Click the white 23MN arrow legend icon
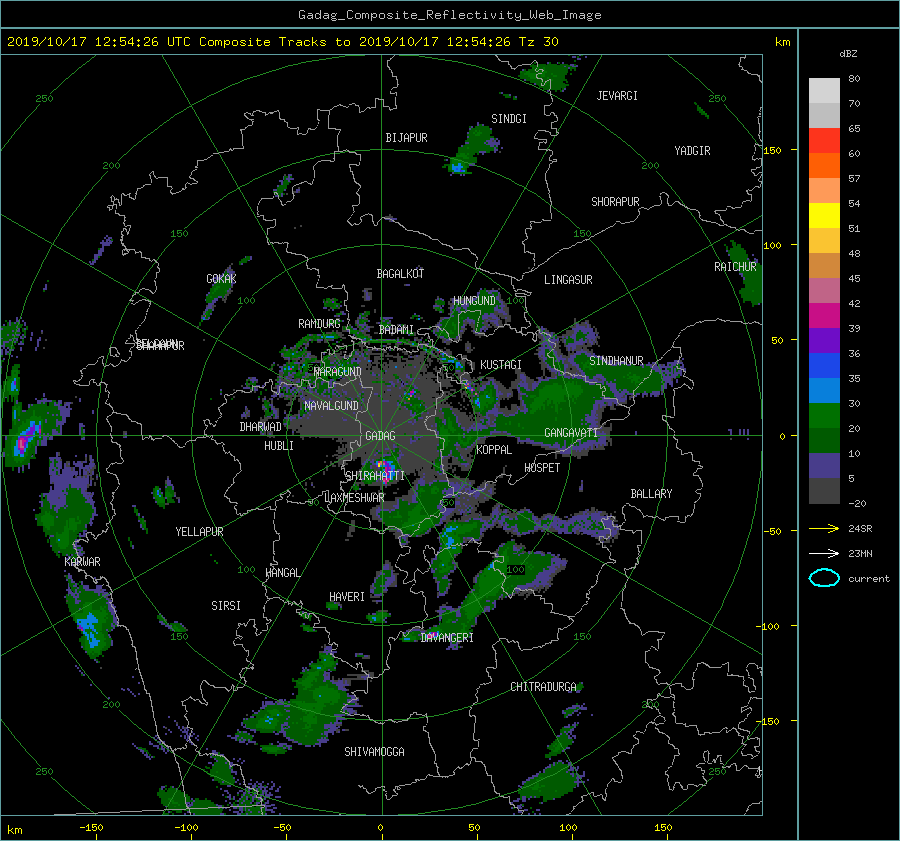This screenshot has width=900, height=841. (824, 553)
